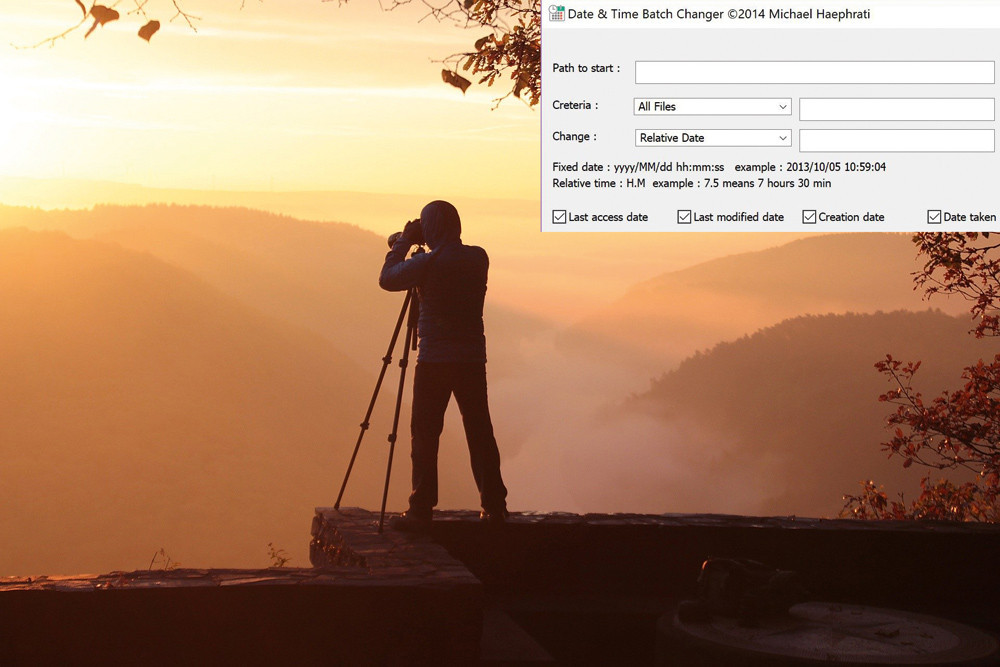Click the Fixed date format example text
Image resolution: width=1000 pixels, height=667 pixels.
tap(719, 167)
